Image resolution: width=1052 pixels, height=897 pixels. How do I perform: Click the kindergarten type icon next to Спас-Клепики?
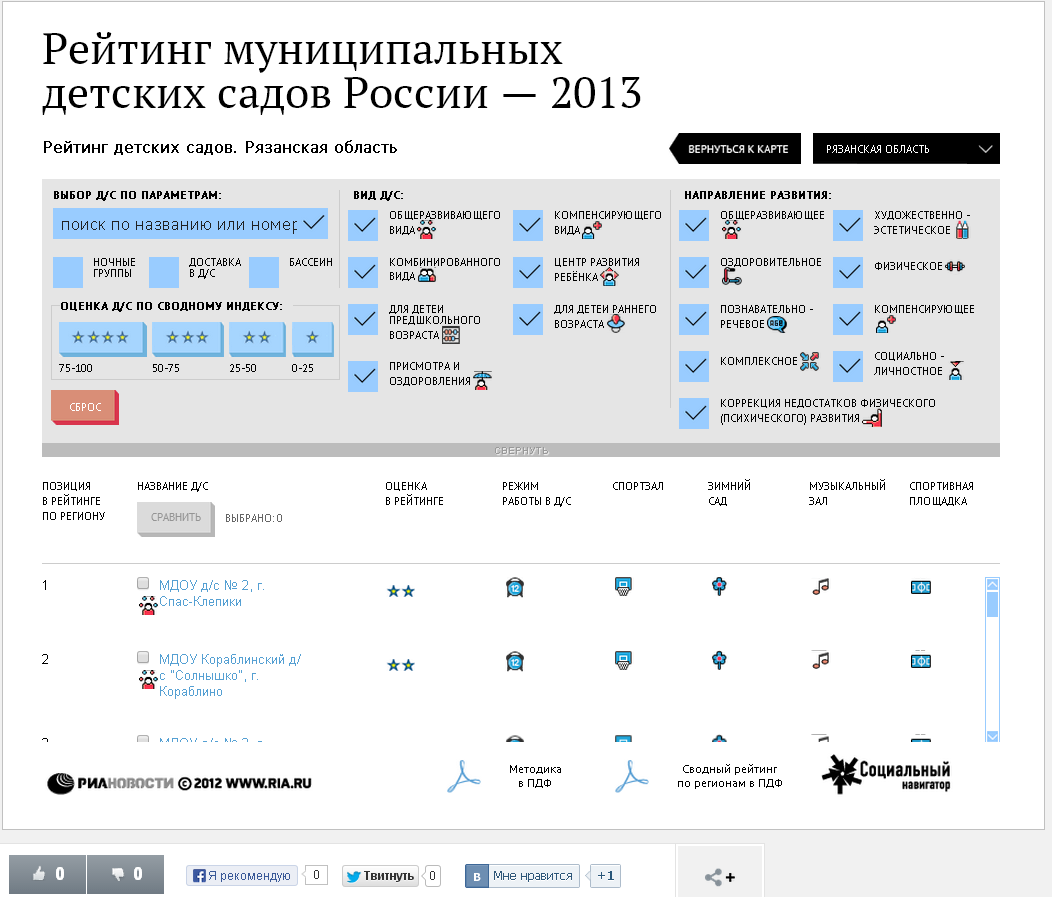click(x=148, y=605)
